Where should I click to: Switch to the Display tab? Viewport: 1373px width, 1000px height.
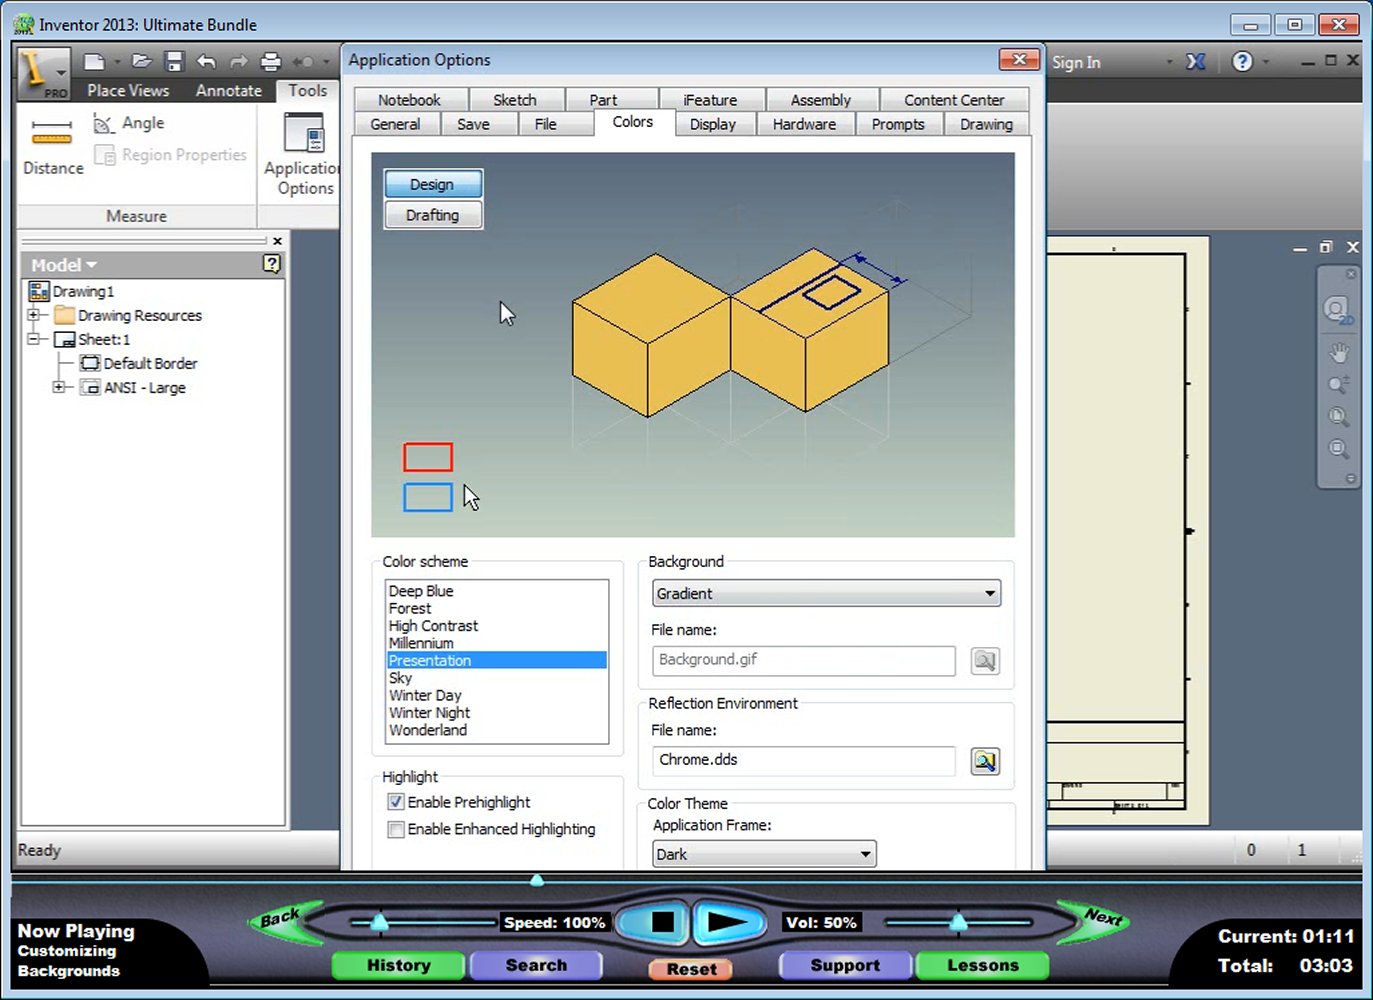click(713, 124)
